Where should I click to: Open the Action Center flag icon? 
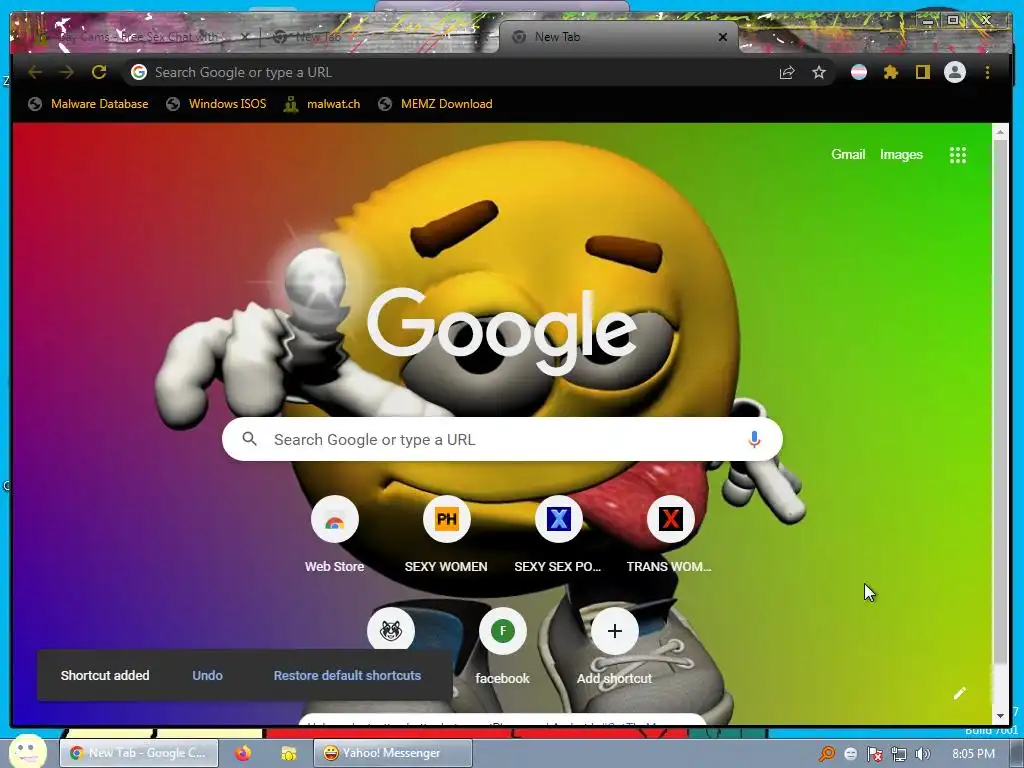(x=874, y=754)
